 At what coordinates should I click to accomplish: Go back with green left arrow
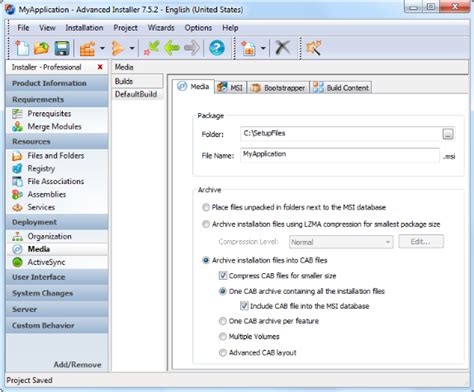(x=172, y=48)
